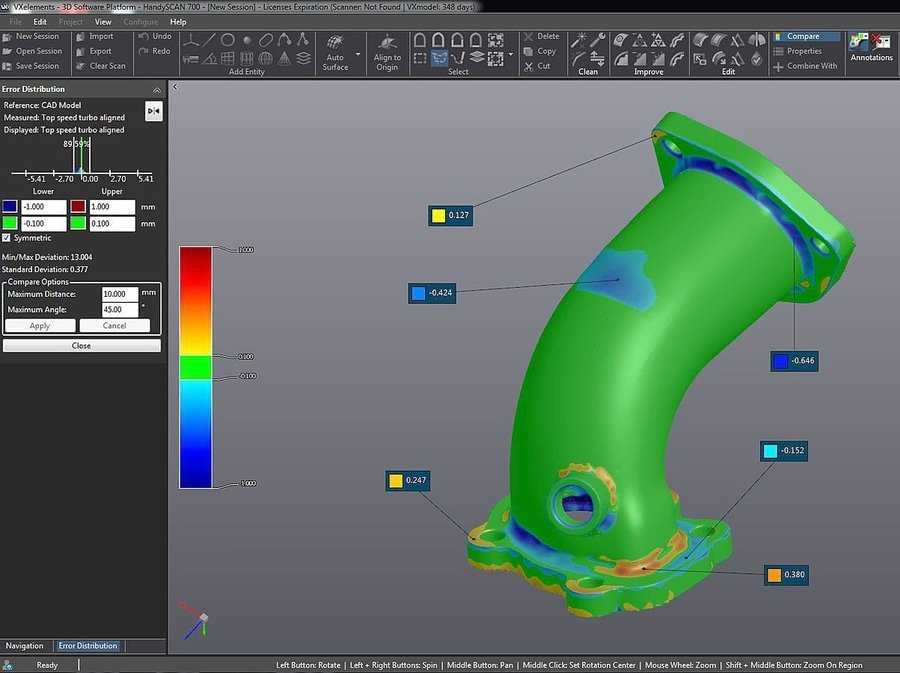Click the Clear Scan icon

(81, 66)
